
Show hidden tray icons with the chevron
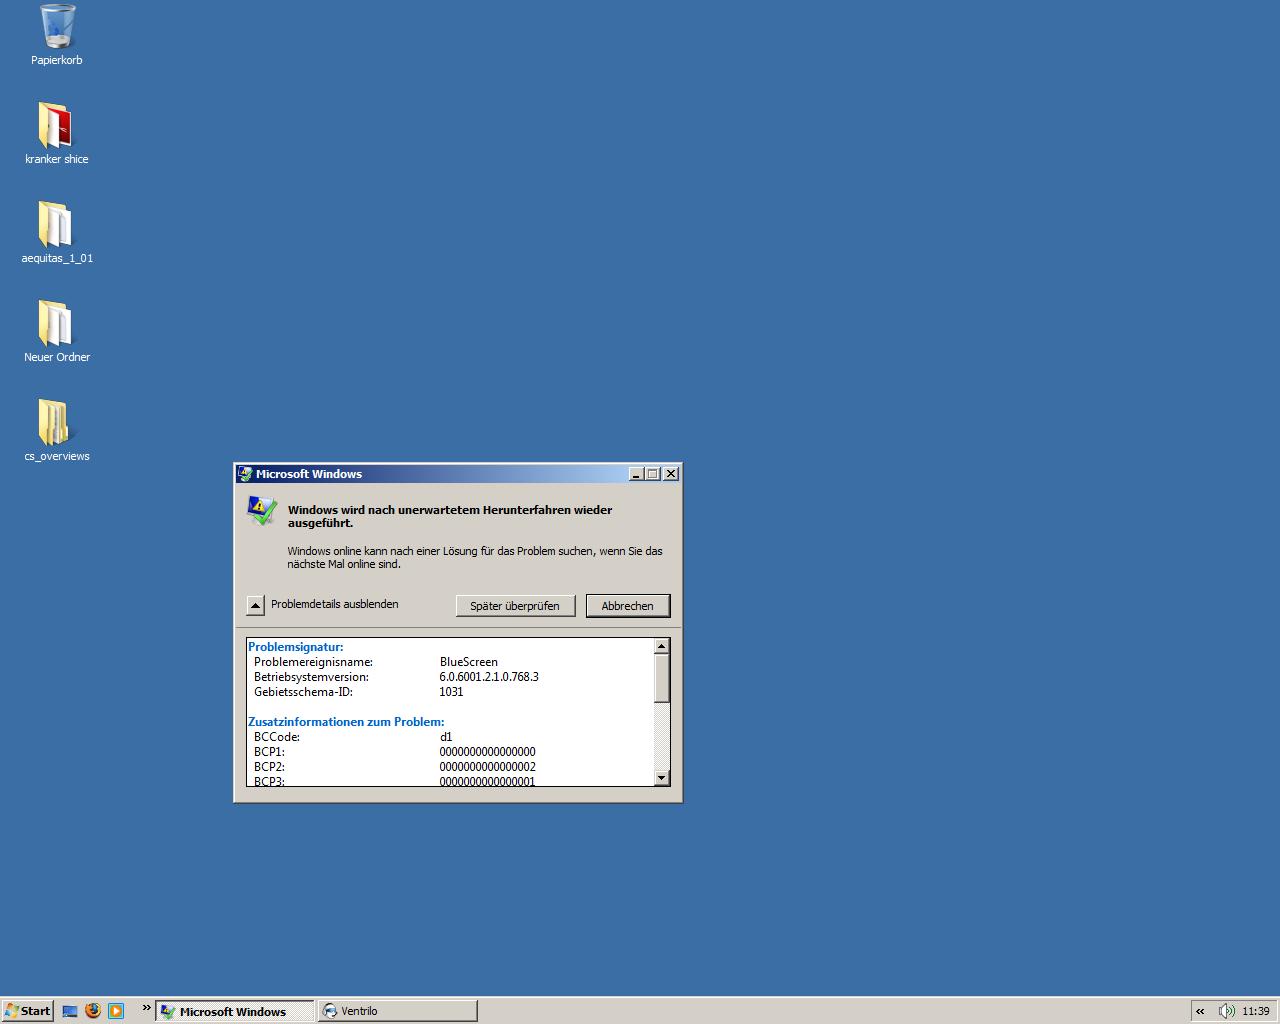click(x=1200, y=1011)
